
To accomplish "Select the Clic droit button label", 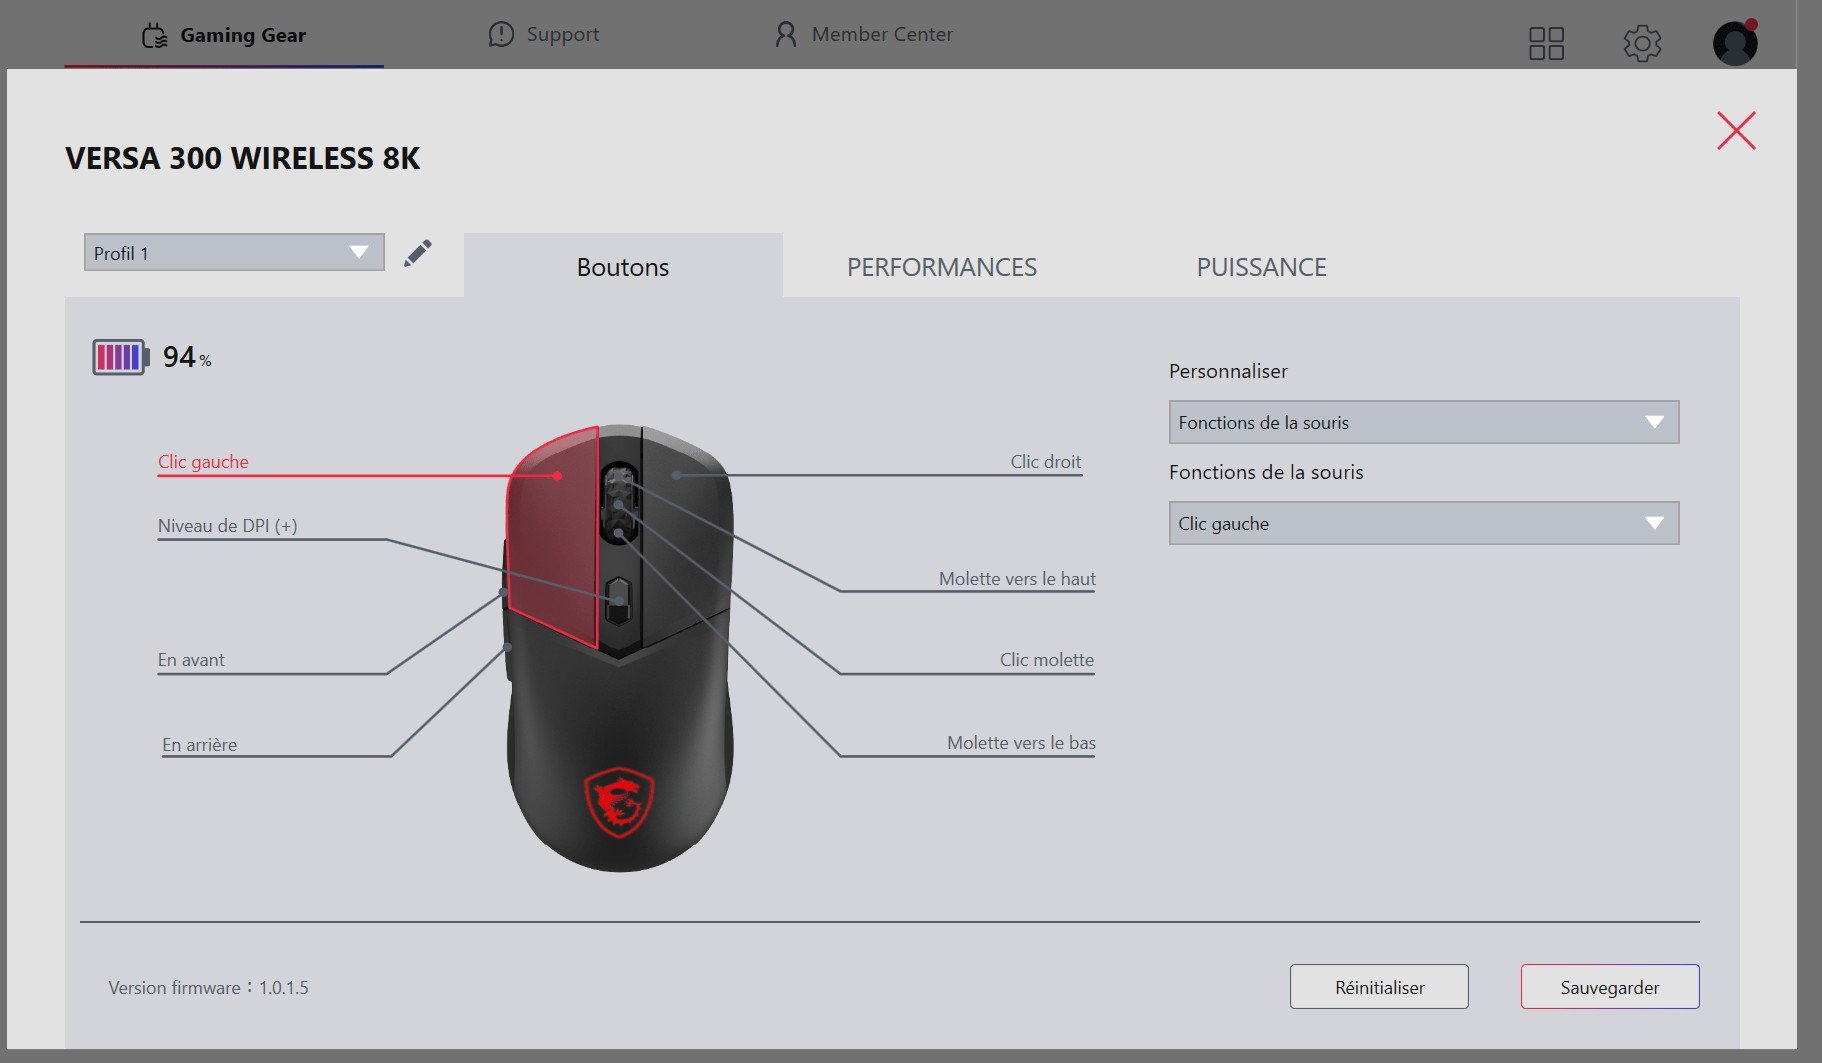I will click(1046, 462).
